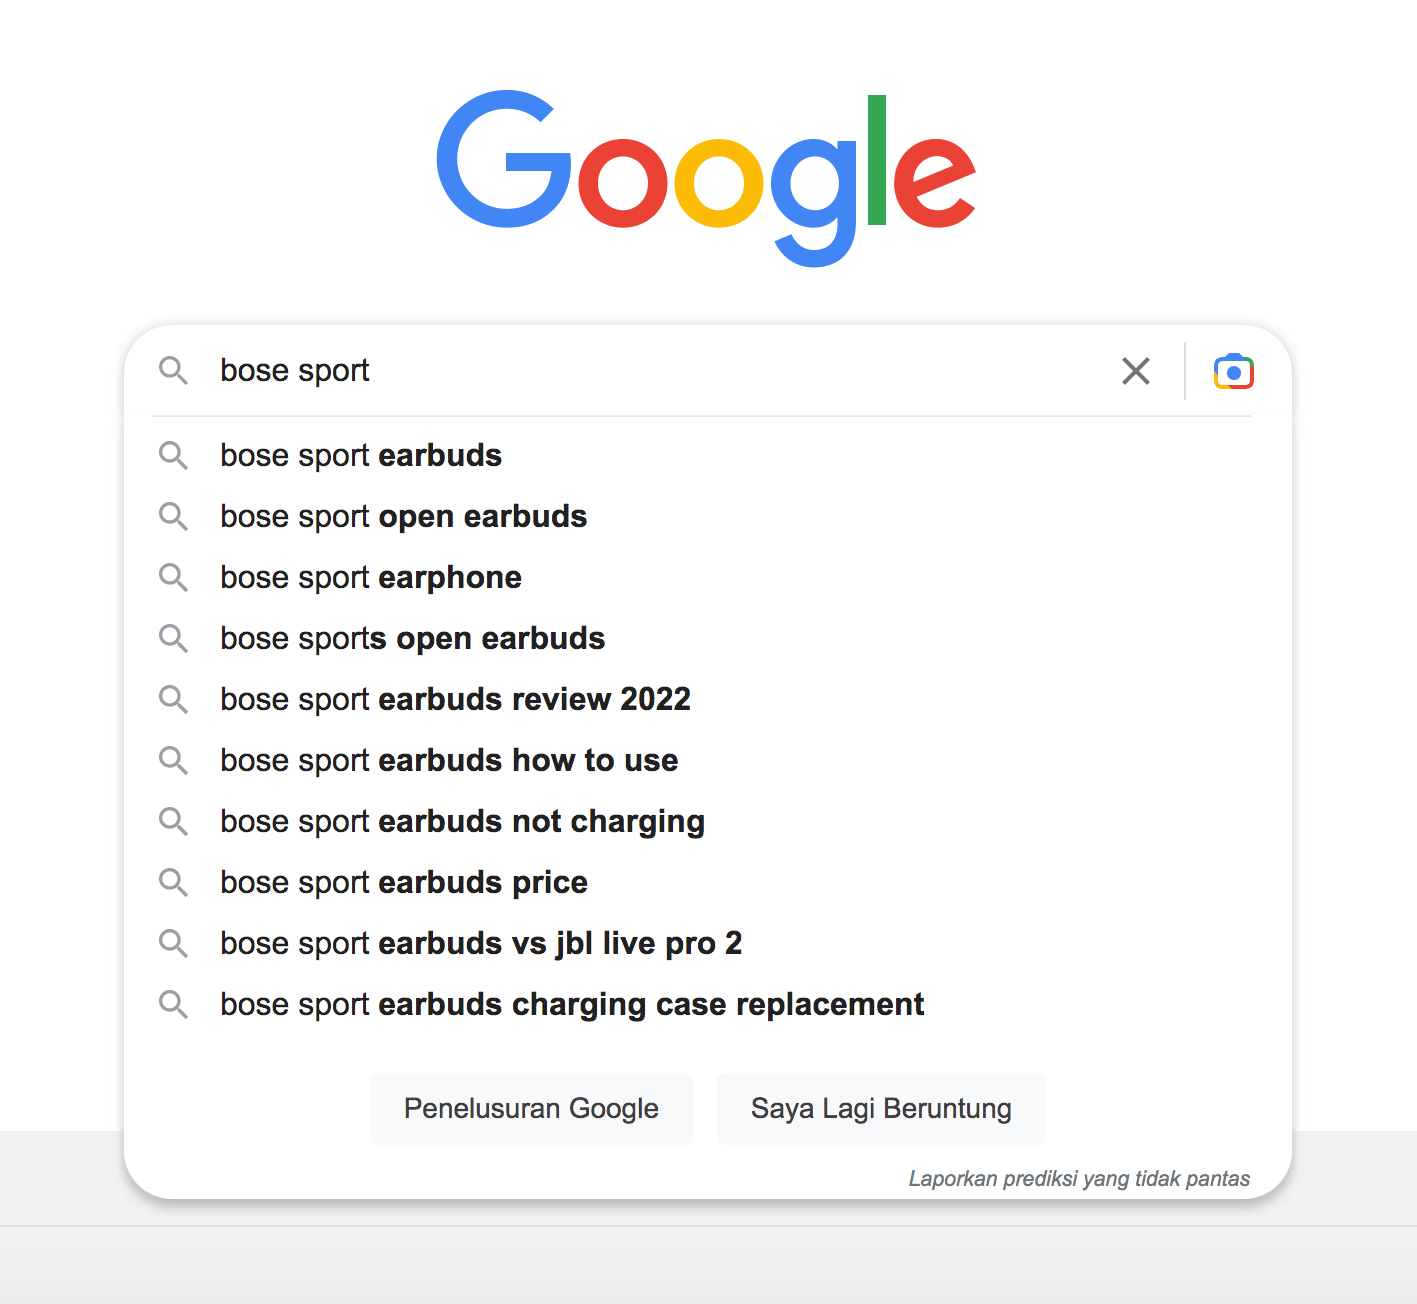Click the search icon next to 'bose sport earbuds not charging'

pos(173,822)
